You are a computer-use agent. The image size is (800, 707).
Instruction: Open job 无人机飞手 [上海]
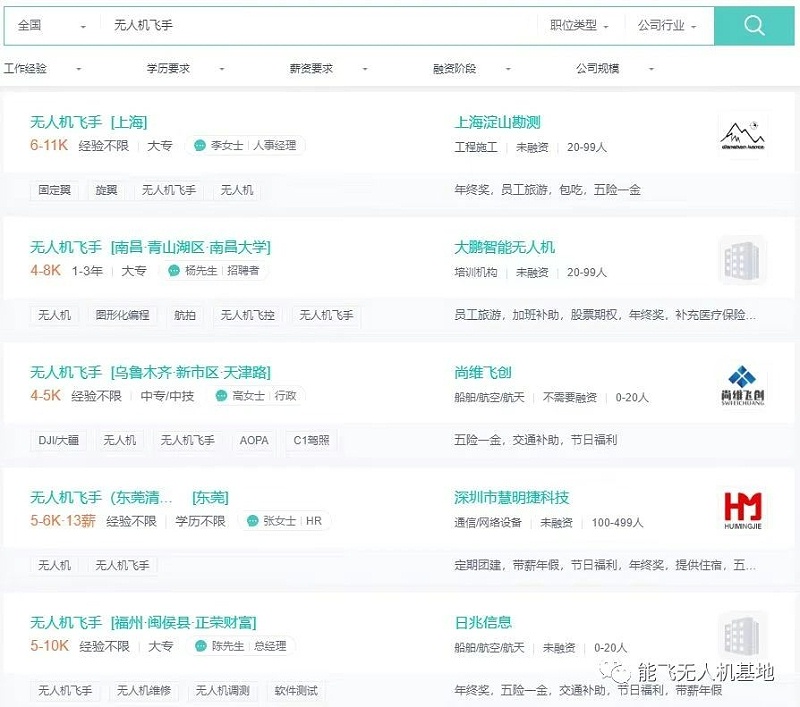(89, 122)
